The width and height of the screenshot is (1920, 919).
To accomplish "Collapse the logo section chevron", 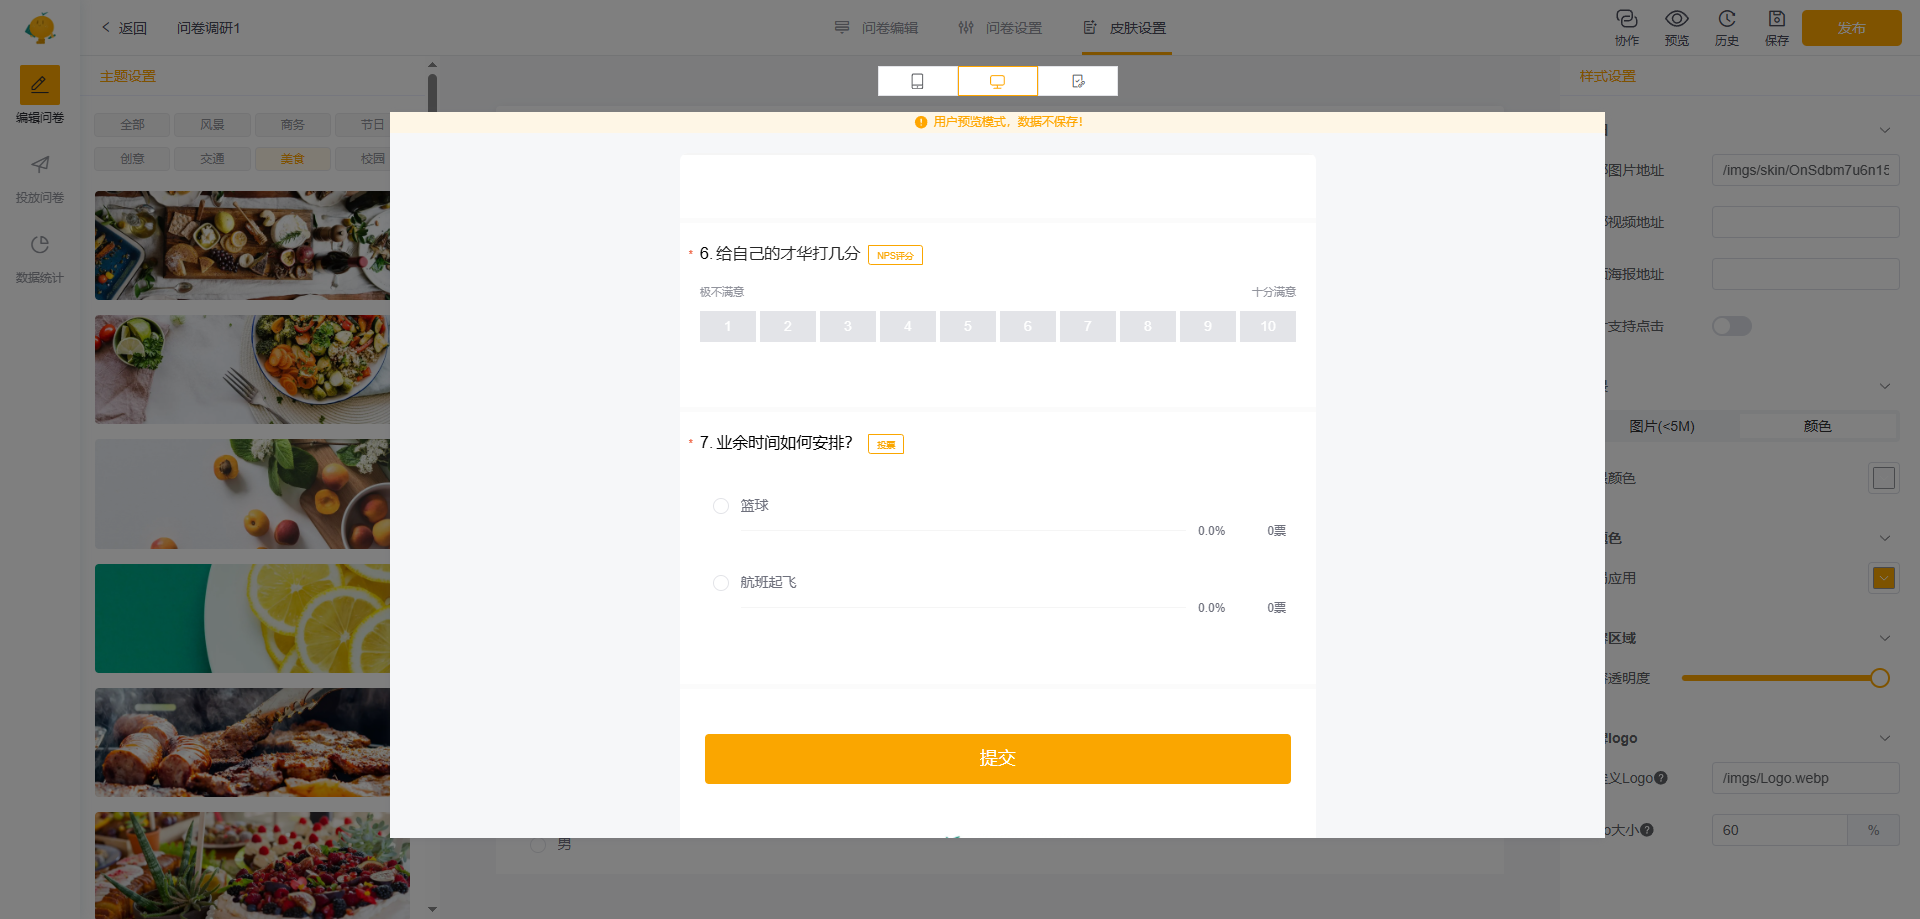I will point(1884,738).
